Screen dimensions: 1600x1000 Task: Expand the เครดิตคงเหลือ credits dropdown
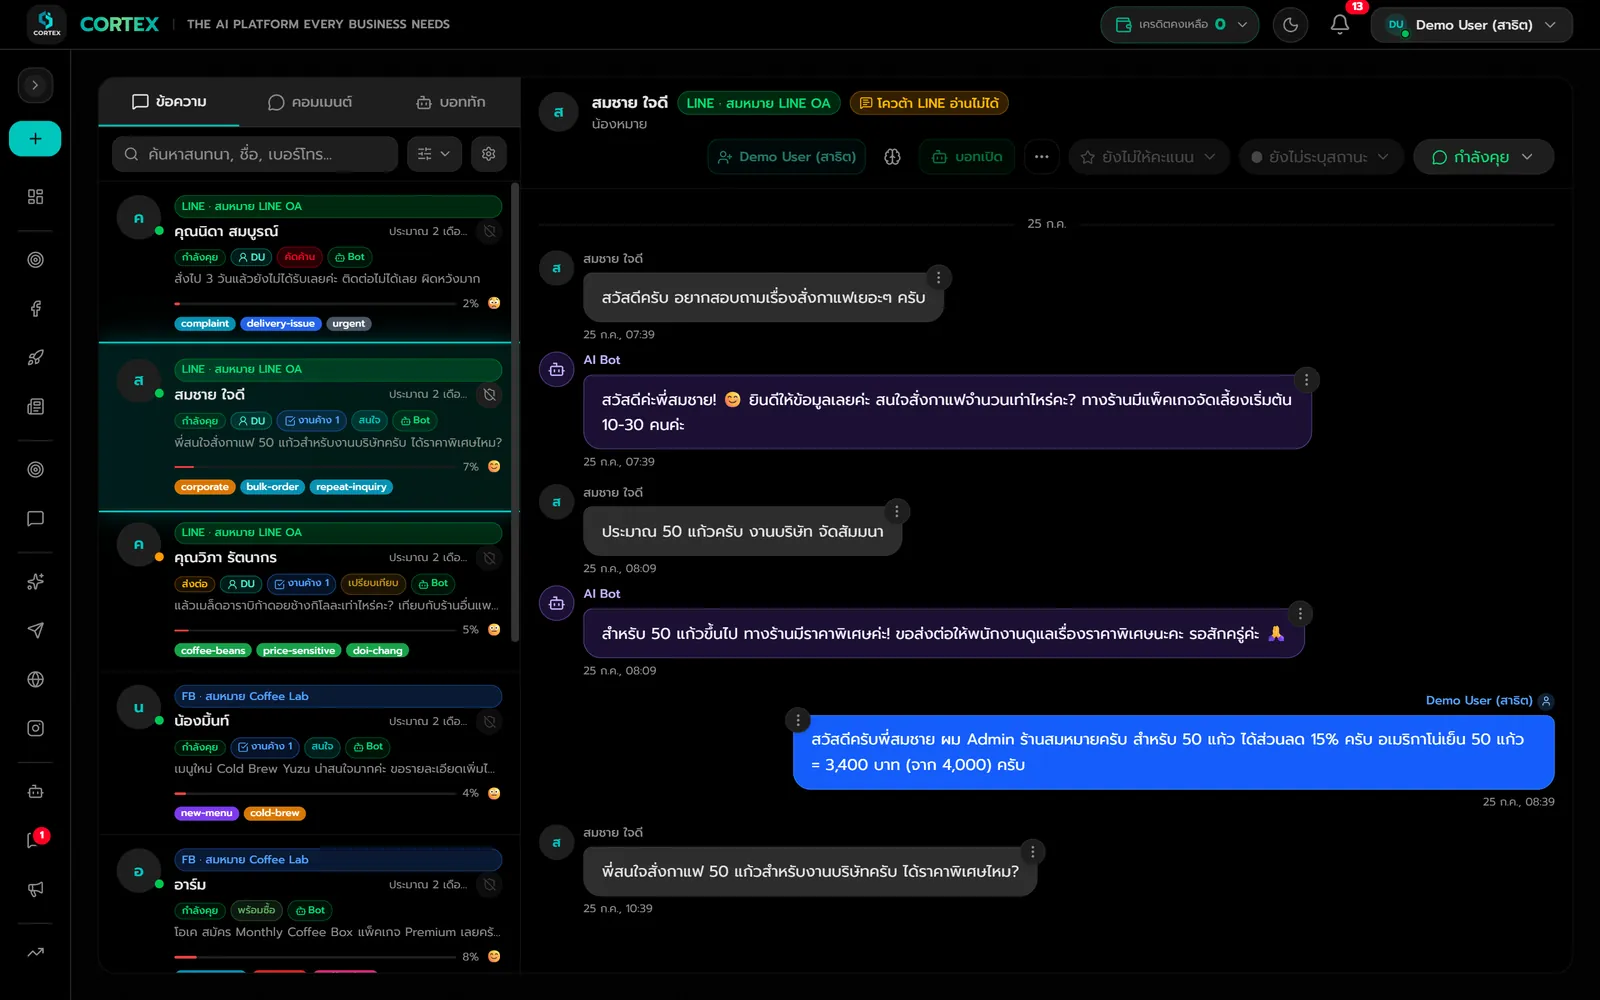click(1180, 25)
